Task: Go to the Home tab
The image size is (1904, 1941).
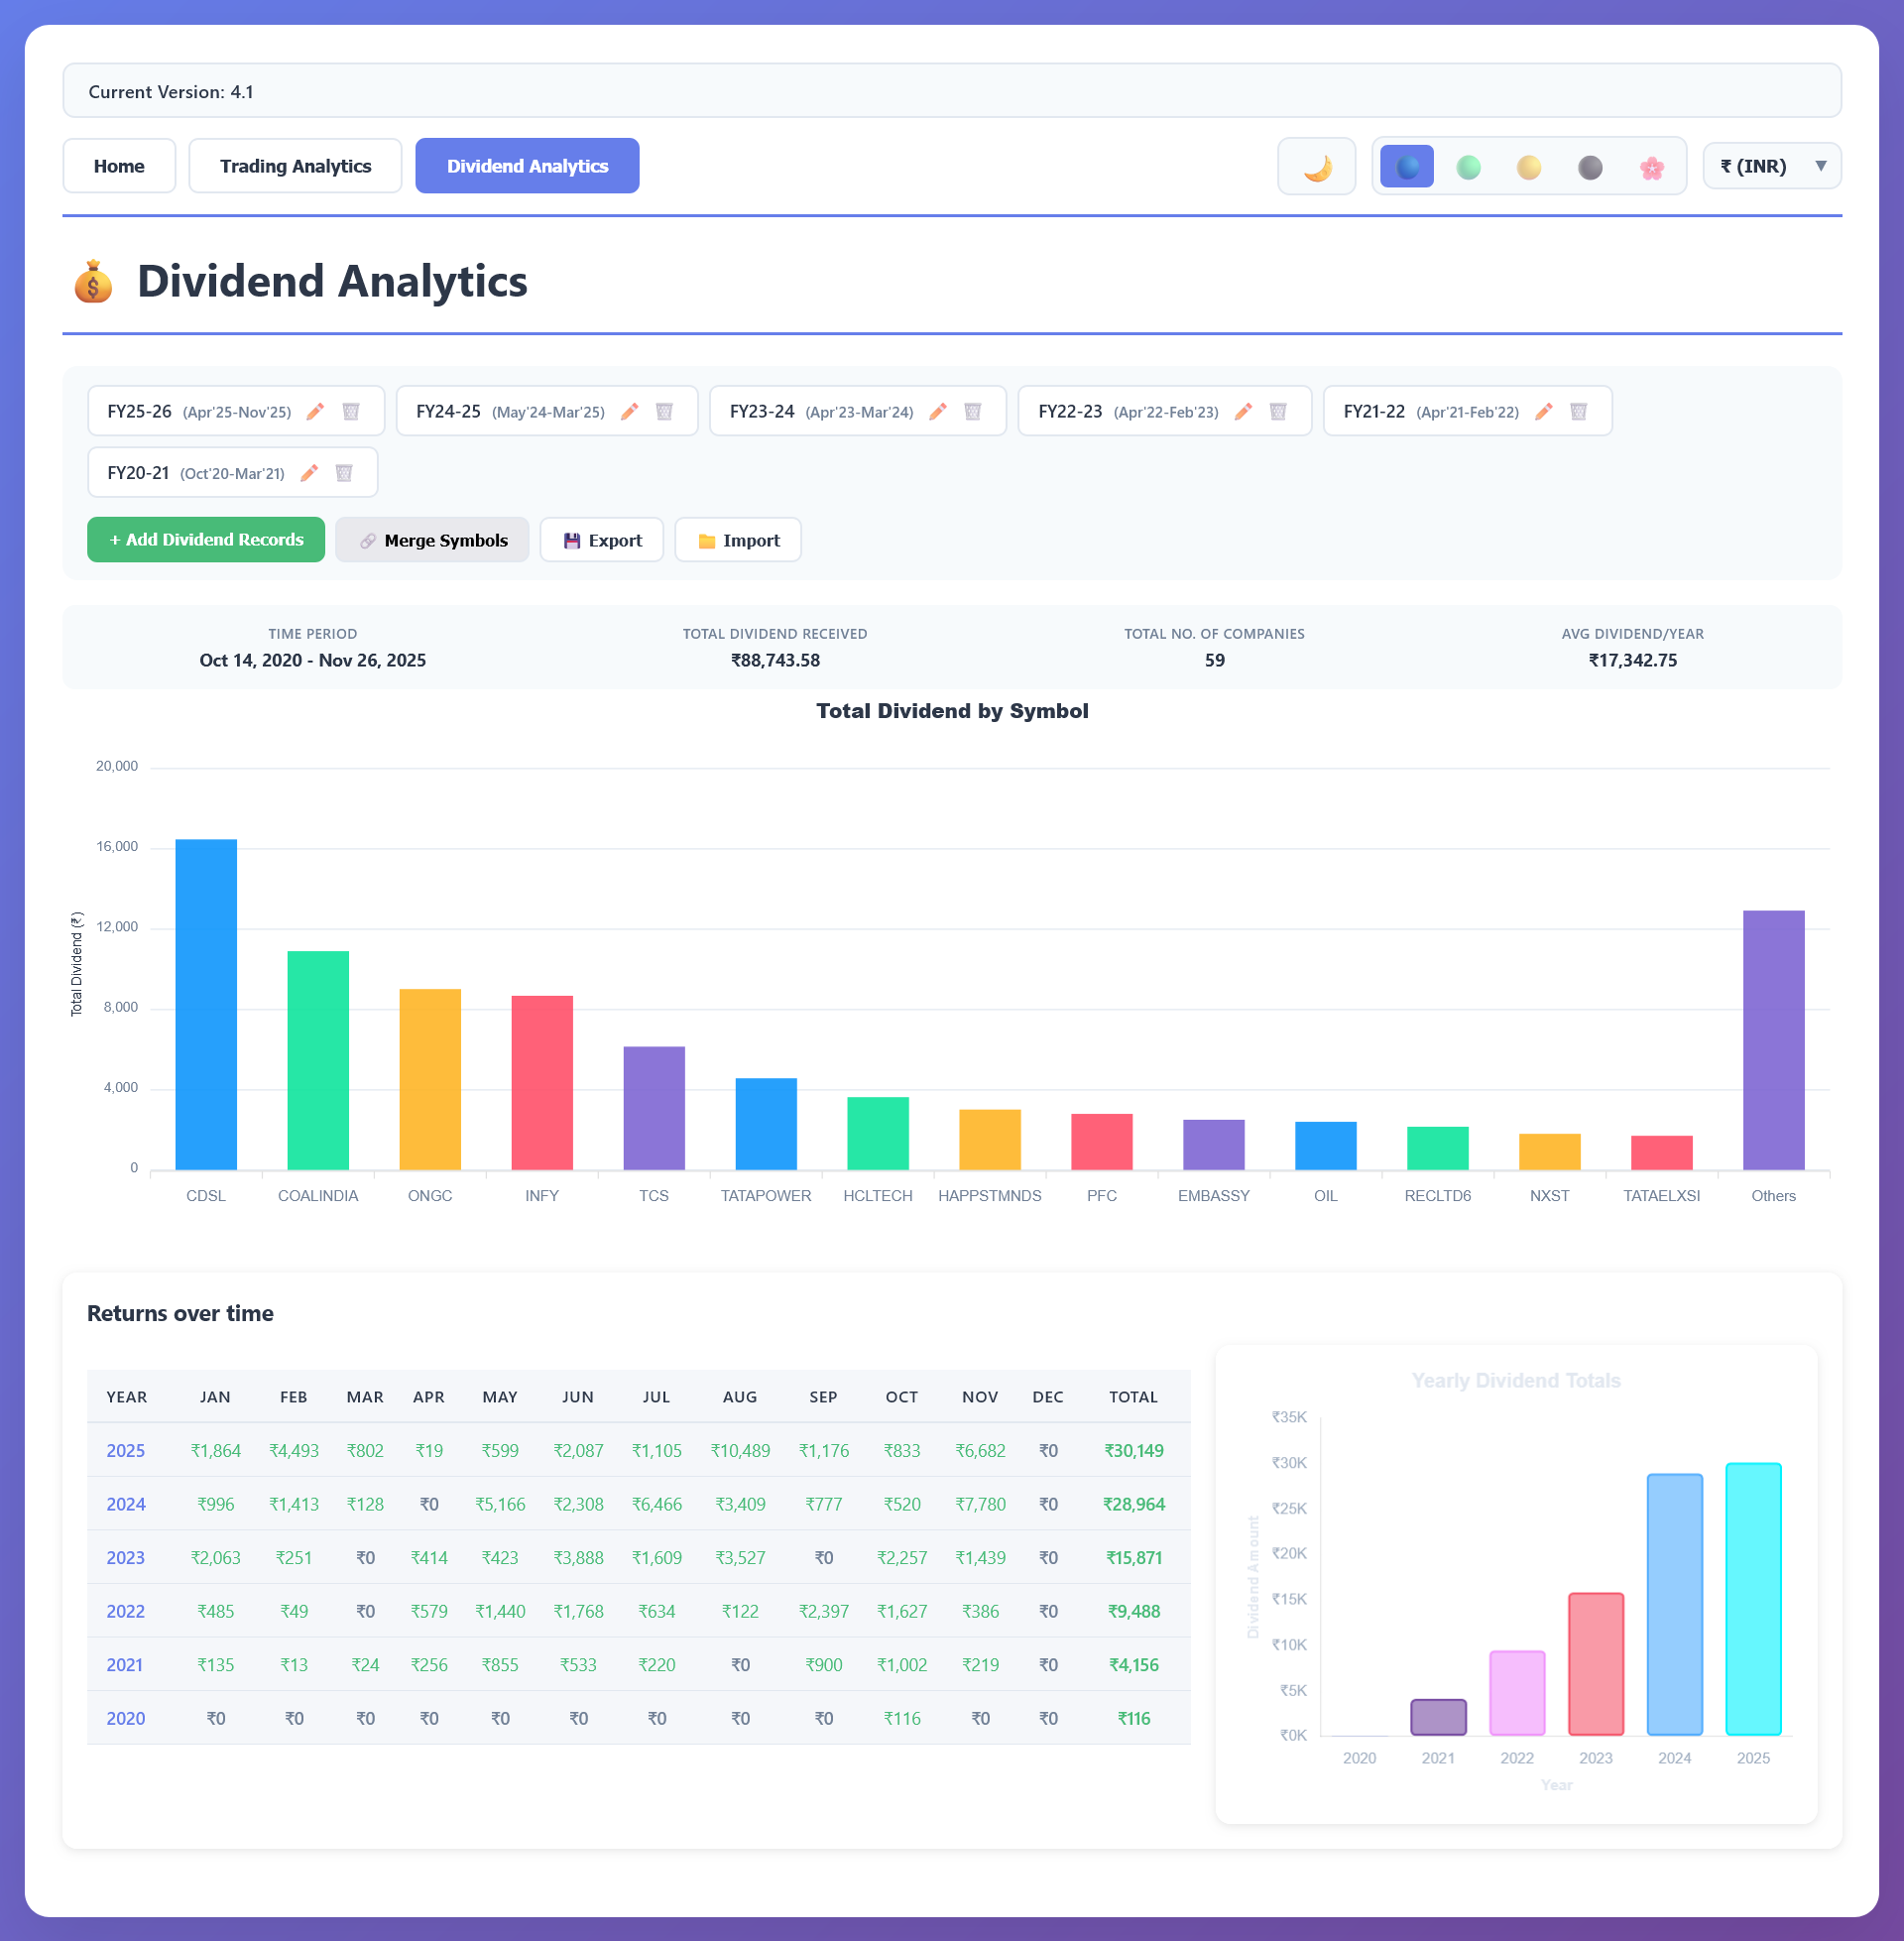Action: [x=119, y=167]
